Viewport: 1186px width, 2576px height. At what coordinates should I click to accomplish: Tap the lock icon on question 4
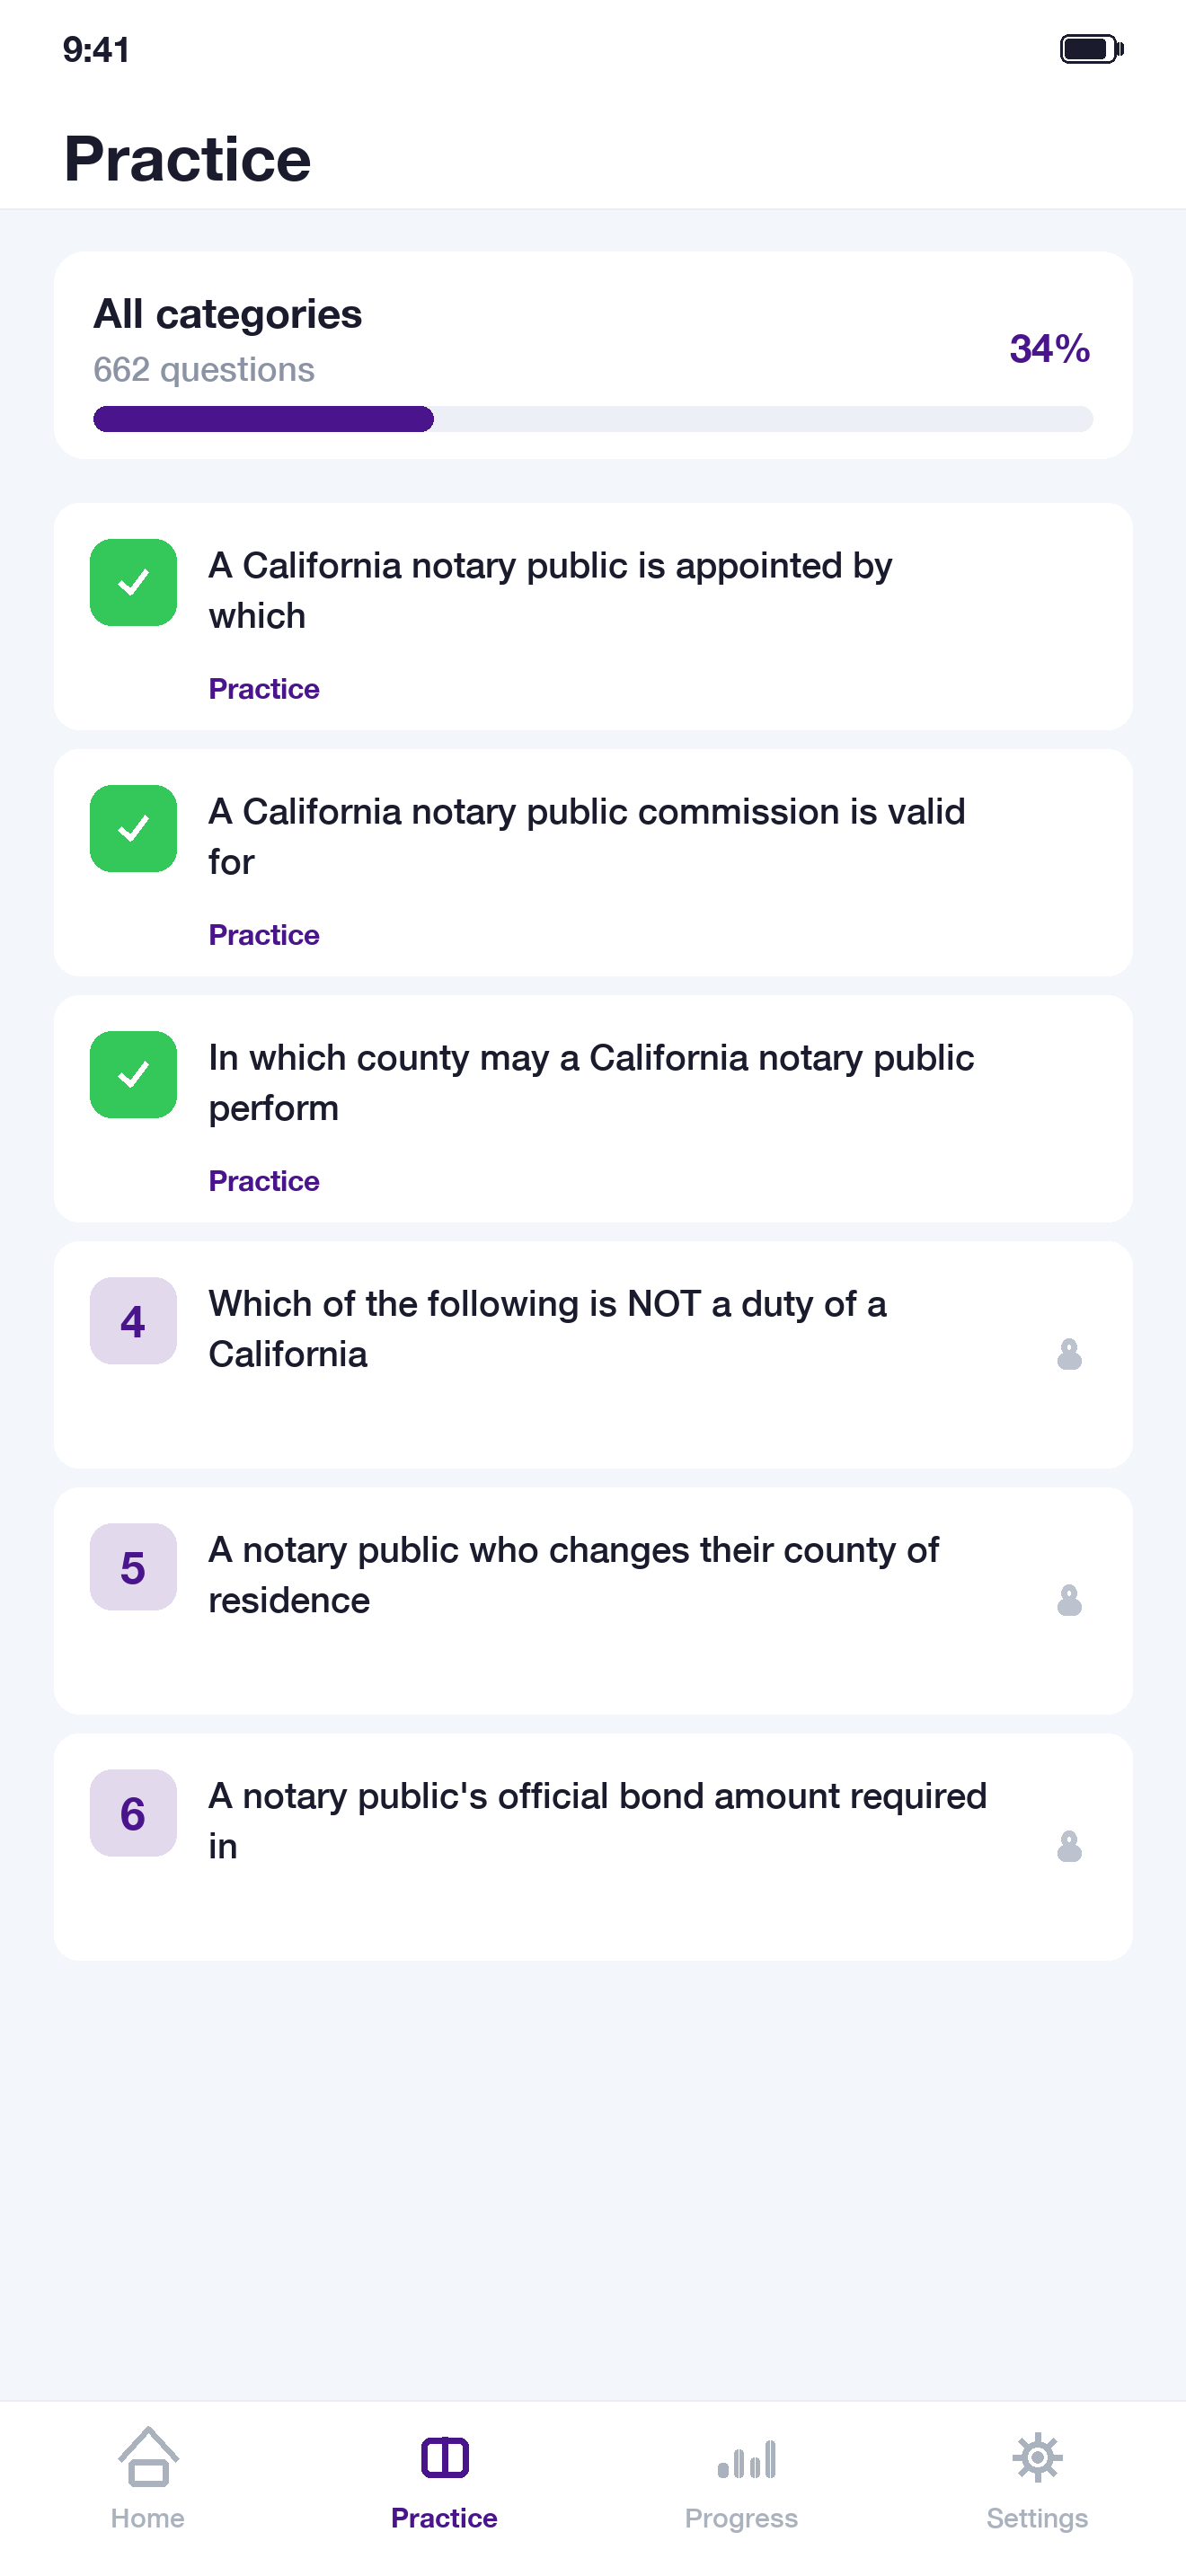click(x=1069, y=1354)
